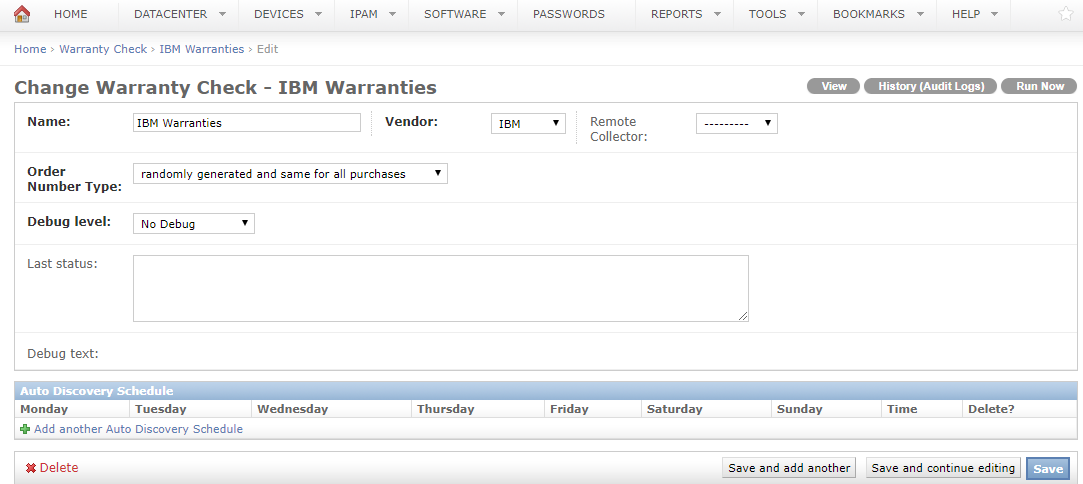Open the HOME menu

(x=70, y=14)
